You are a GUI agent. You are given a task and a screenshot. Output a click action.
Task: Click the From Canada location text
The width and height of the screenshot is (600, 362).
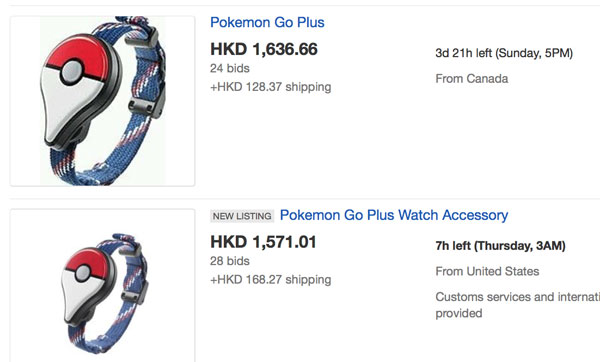[x=472, y=79]
